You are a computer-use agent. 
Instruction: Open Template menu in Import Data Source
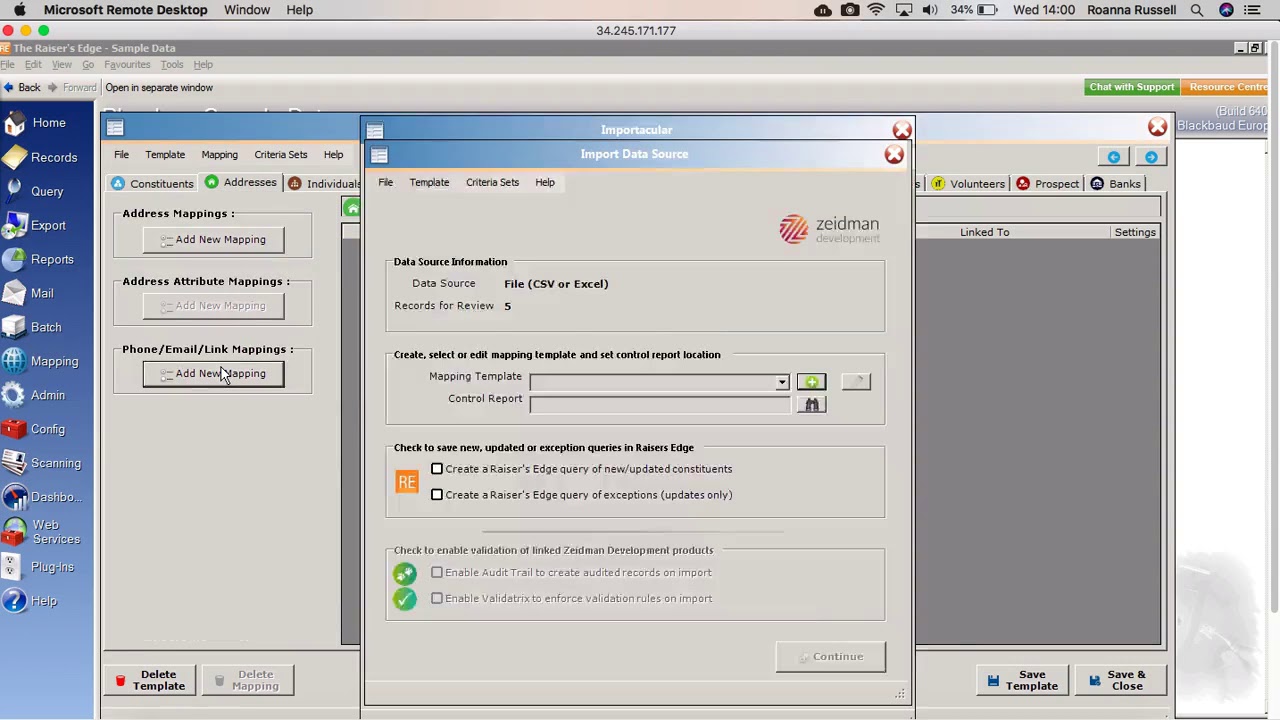click(x=429, y=182)
